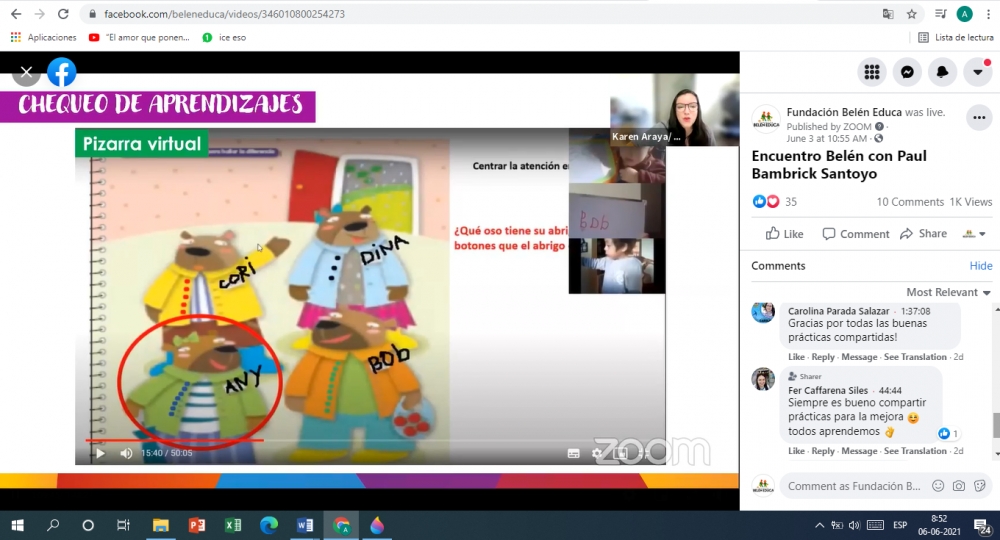Close the video viewer with the X button
The width and height of the screenshot is (1000, 540).
click(26, 72)
